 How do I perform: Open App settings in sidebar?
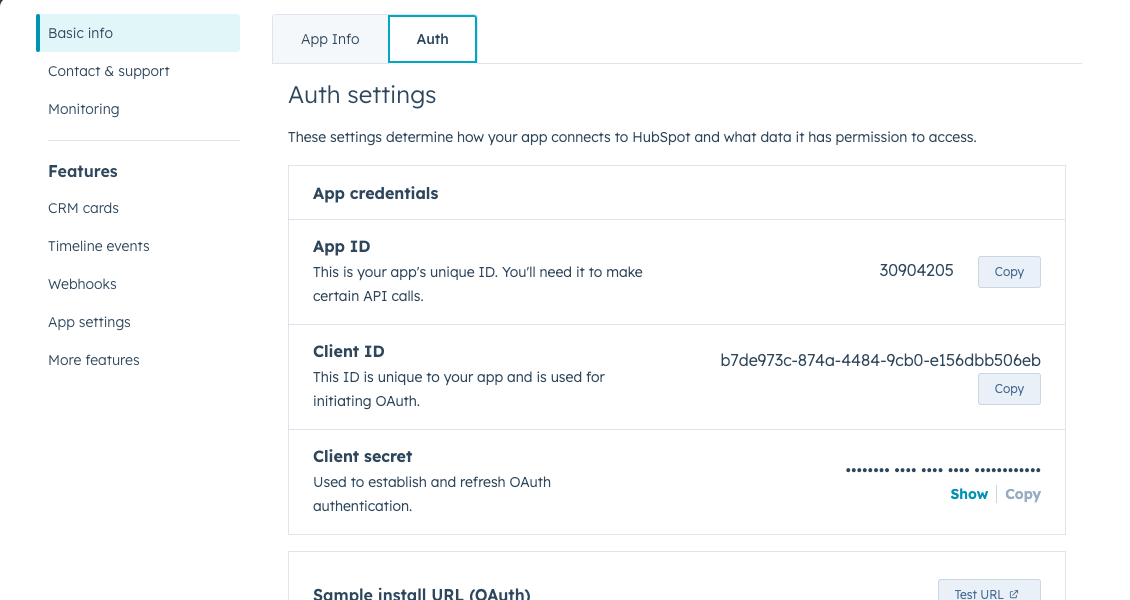point(90,322)
